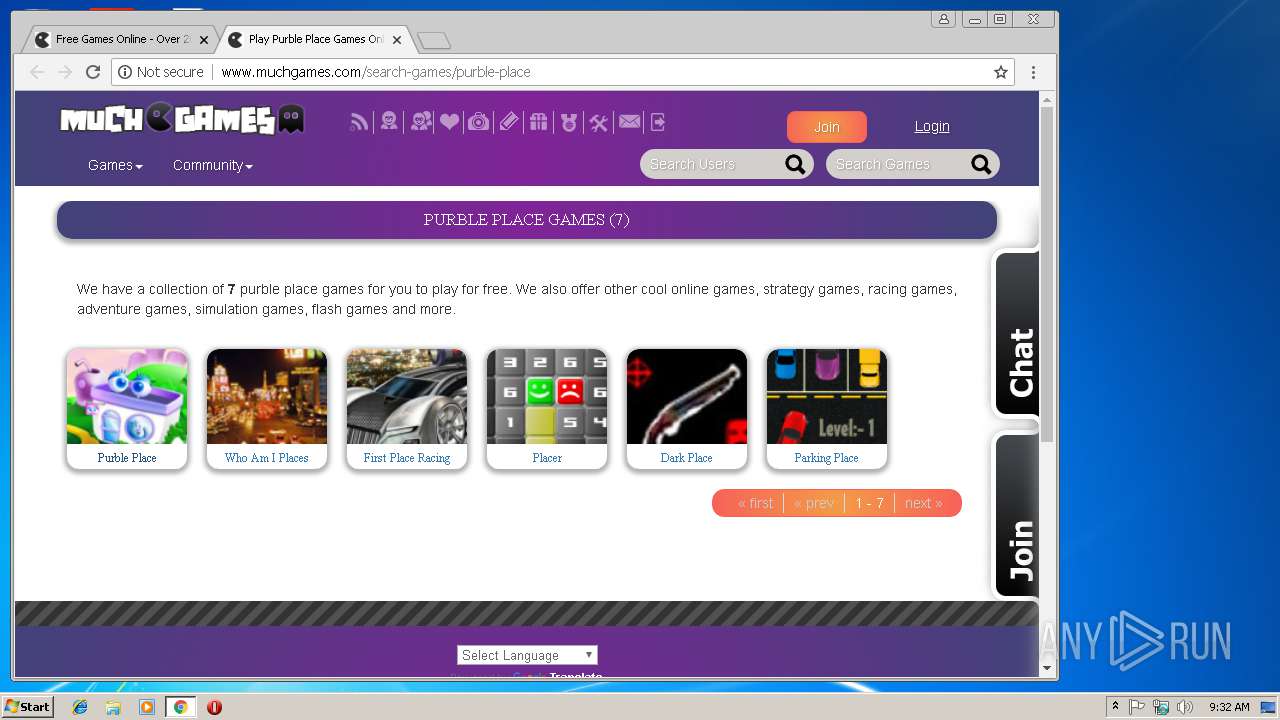This screenshot has height=720, width=1280.
Task: Expand the Community dropdown menu
Action: 212,165
